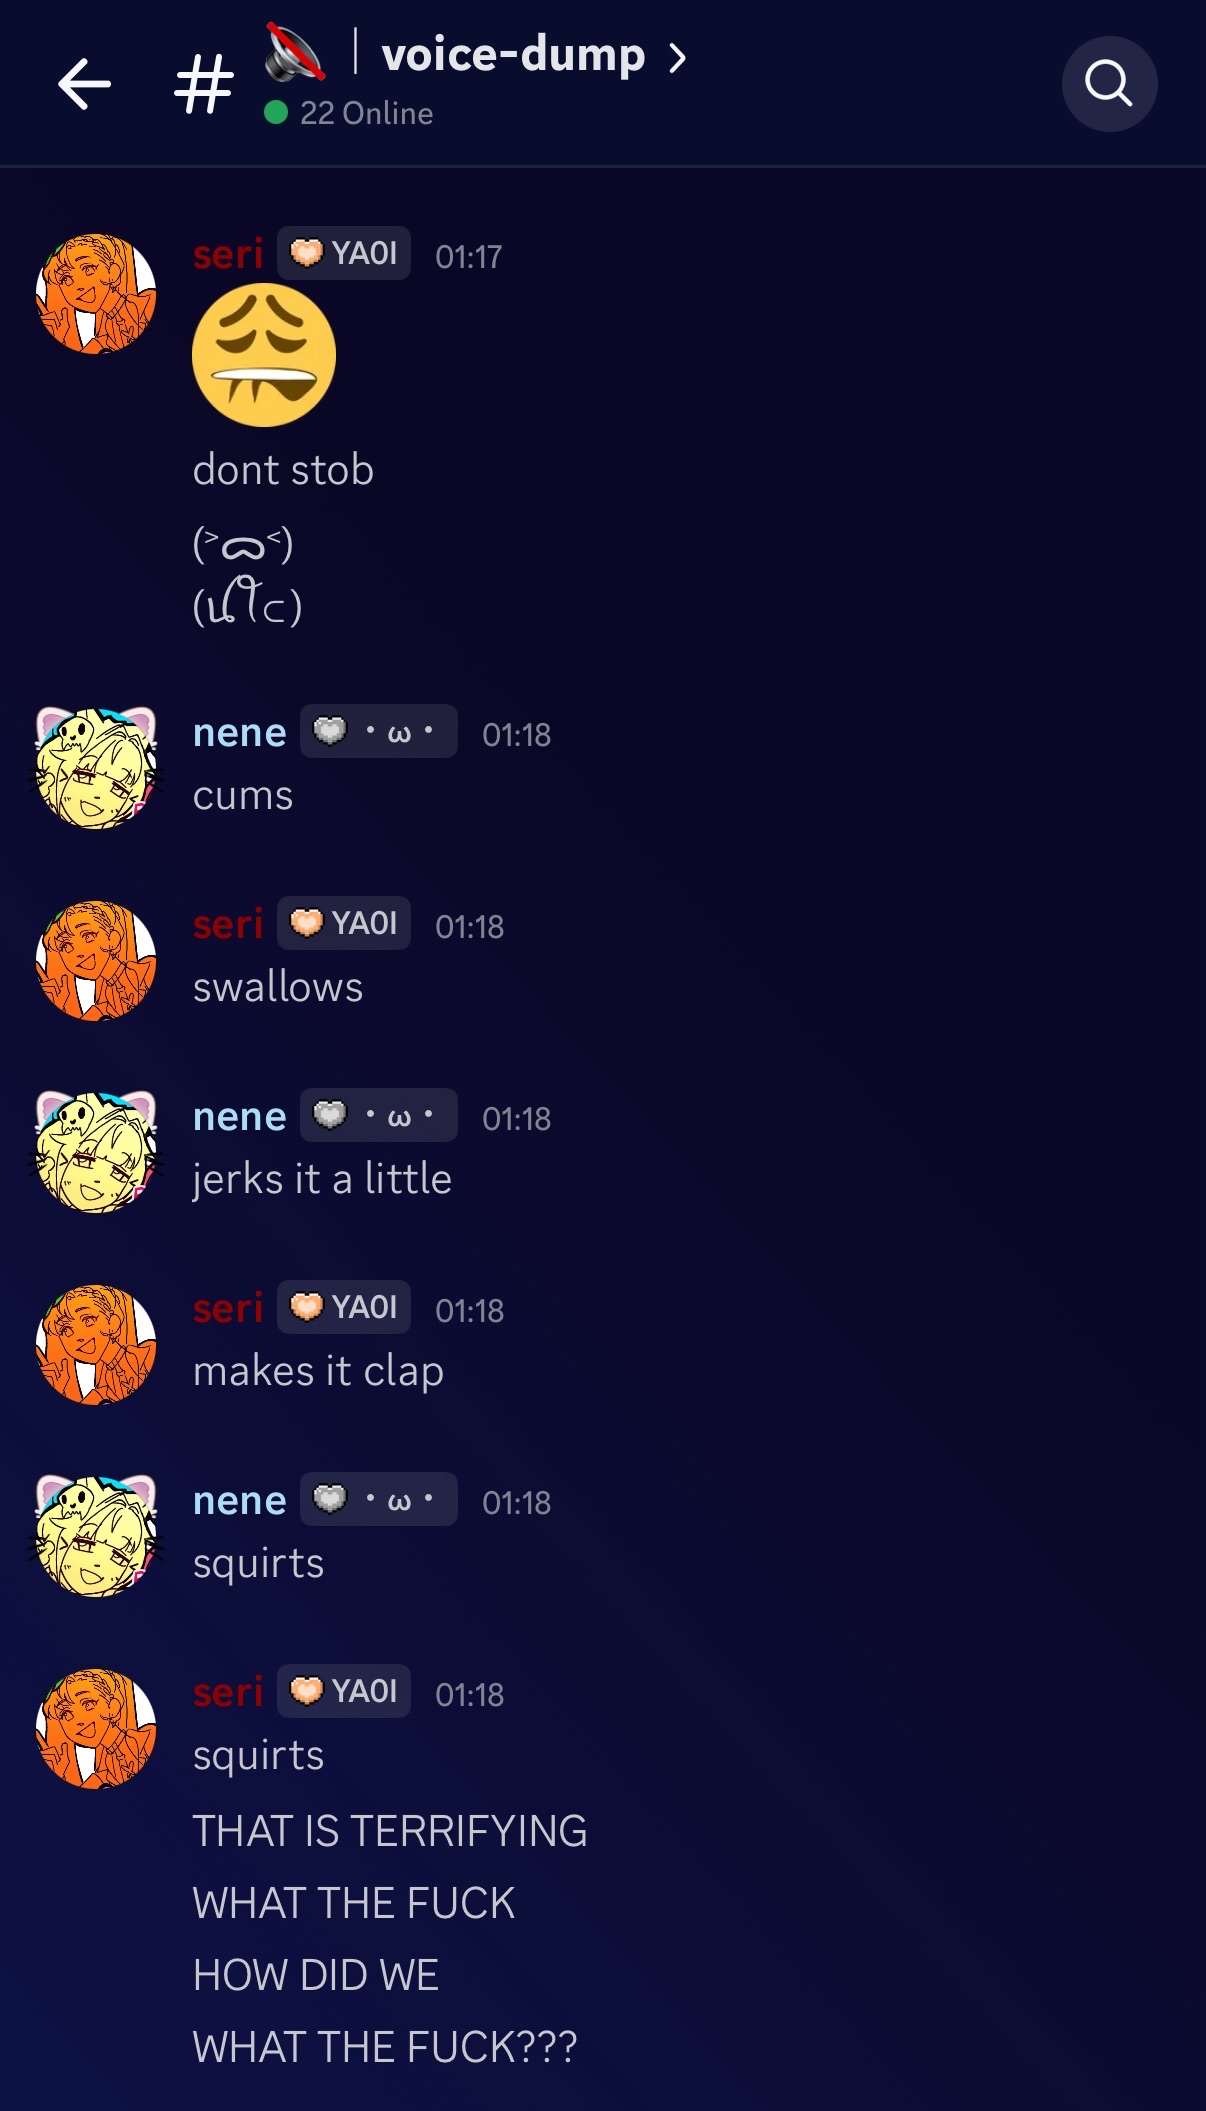Select the "dont stob" message text

coord(283,470)
